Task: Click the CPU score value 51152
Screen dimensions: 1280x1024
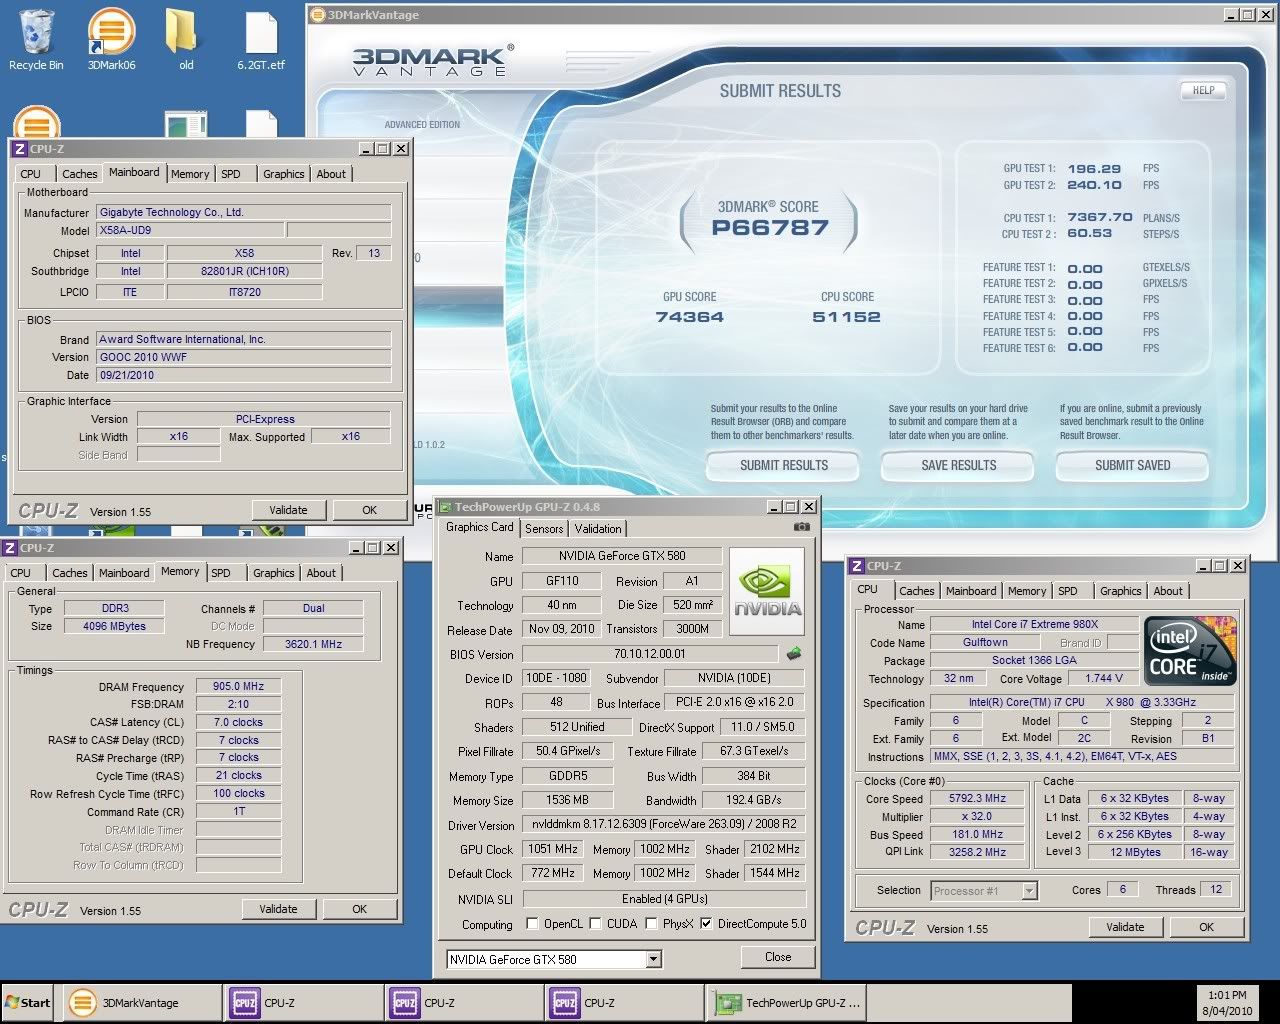Action: point(846,317)
